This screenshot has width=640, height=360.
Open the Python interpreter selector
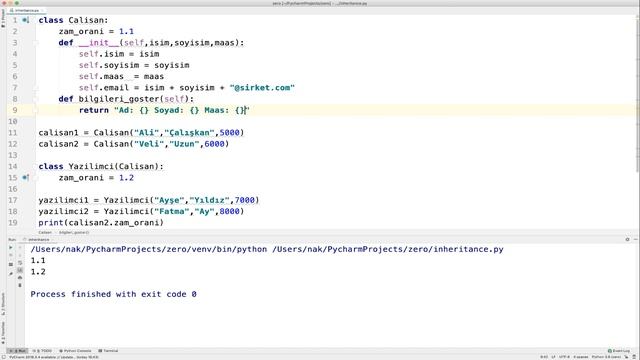coord(606,357)
